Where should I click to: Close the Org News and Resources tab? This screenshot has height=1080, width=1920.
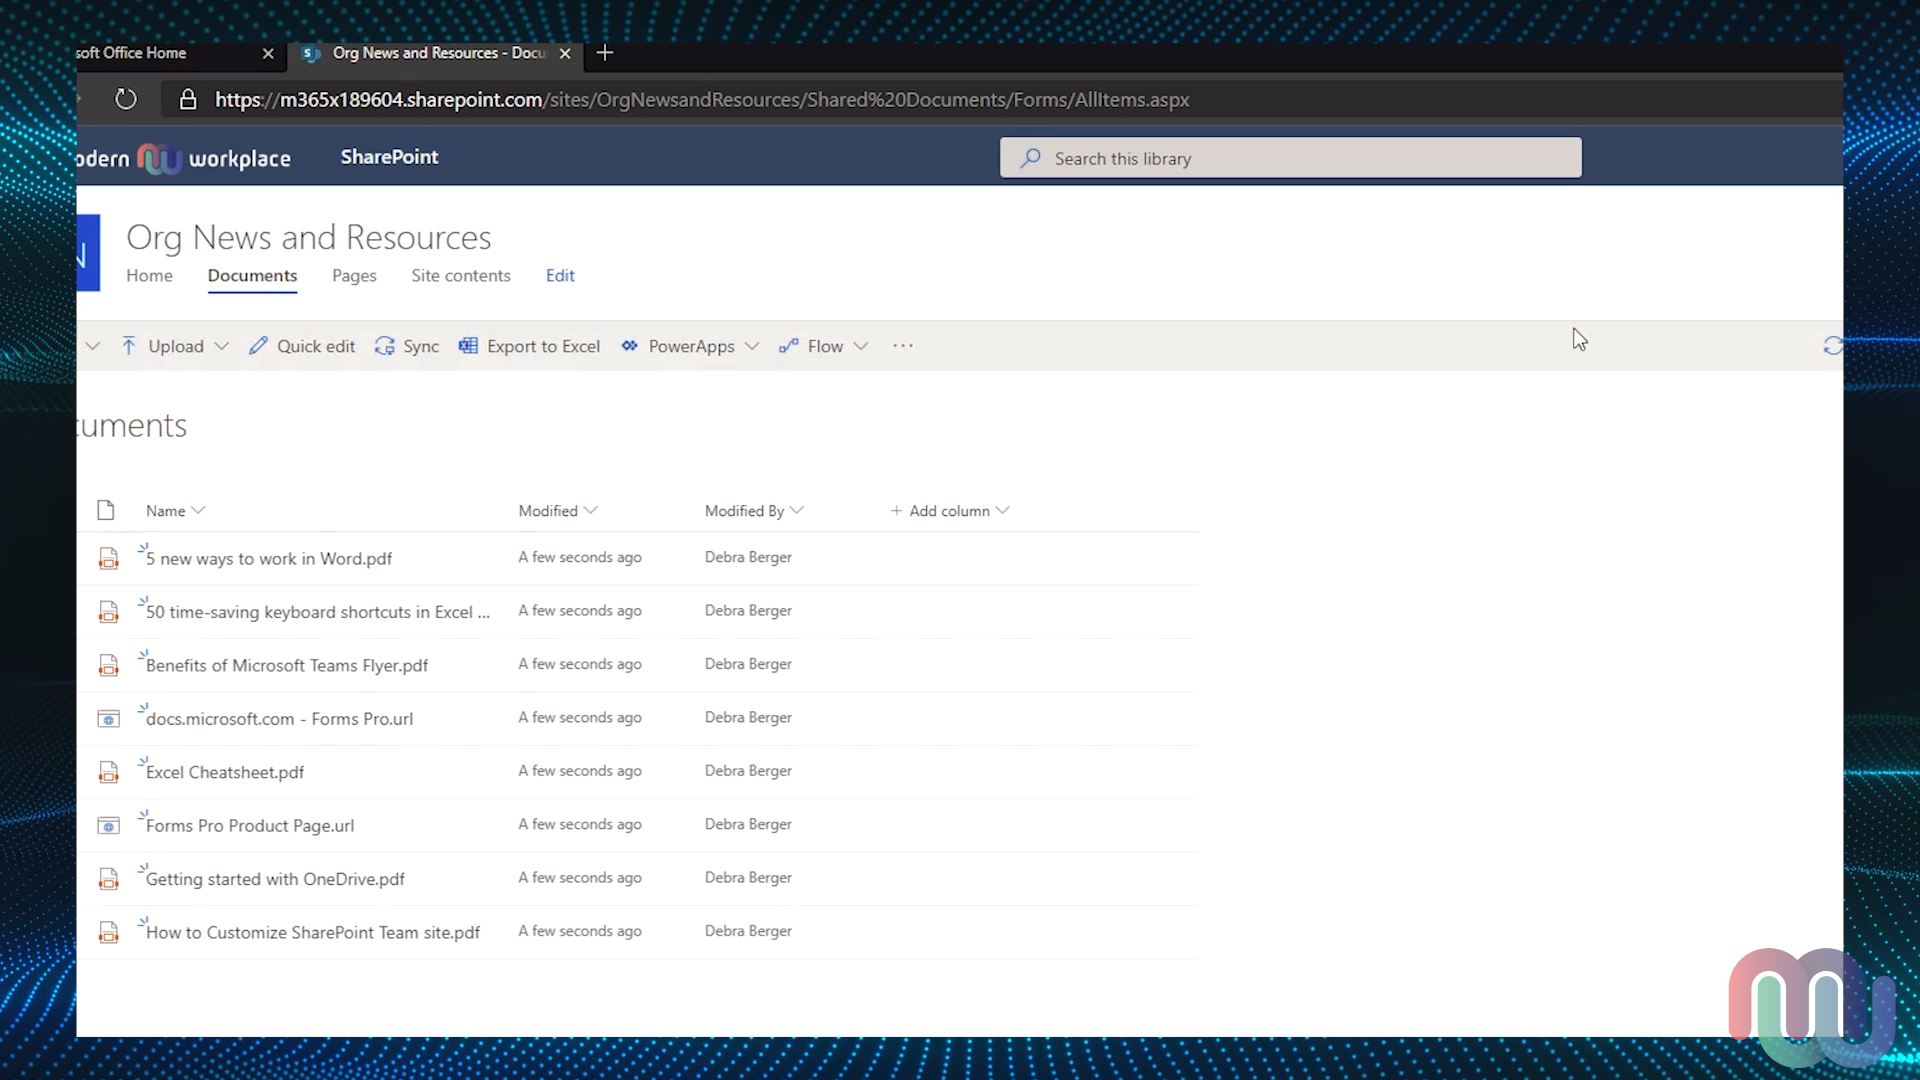point(565,54)
